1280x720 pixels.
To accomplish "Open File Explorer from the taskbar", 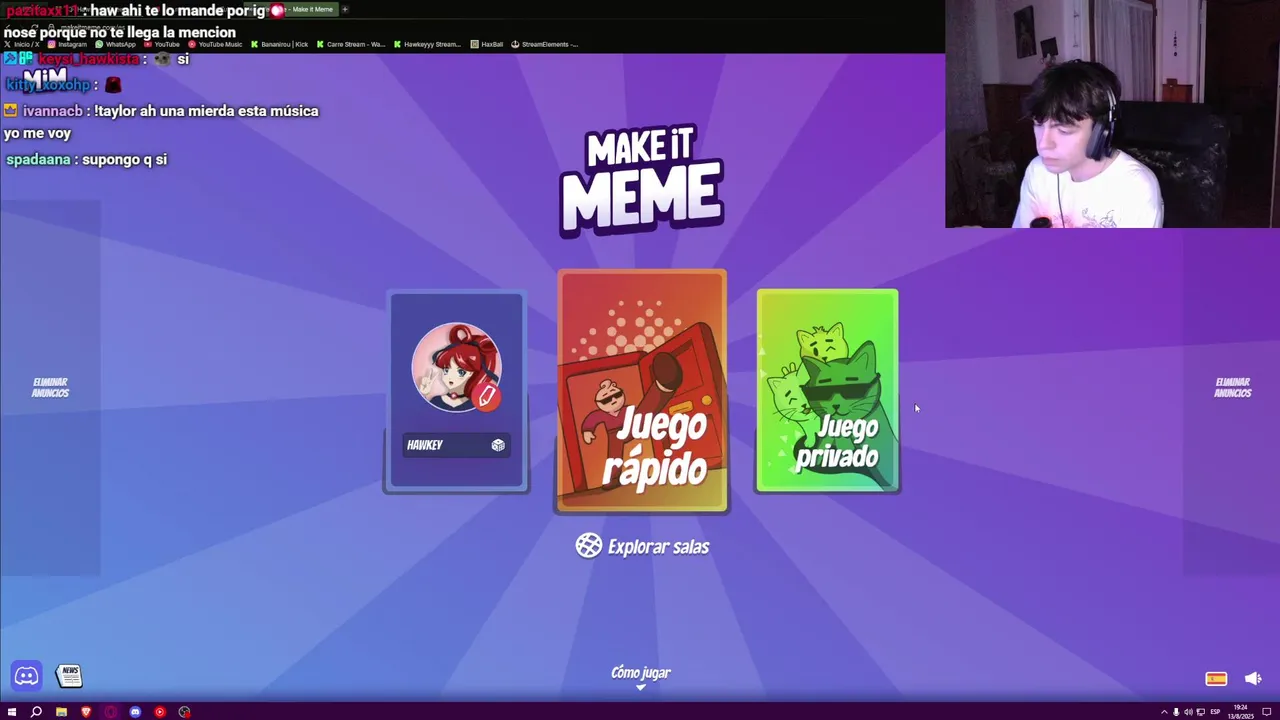I will pyautogui.click(x=61, y=712).
